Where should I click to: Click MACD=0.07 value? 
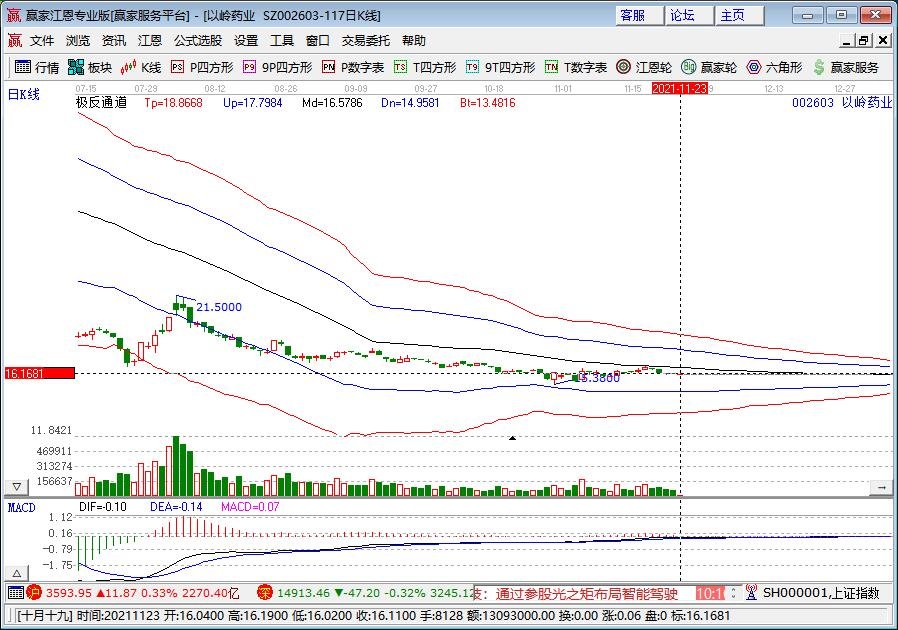pos(250,507)
